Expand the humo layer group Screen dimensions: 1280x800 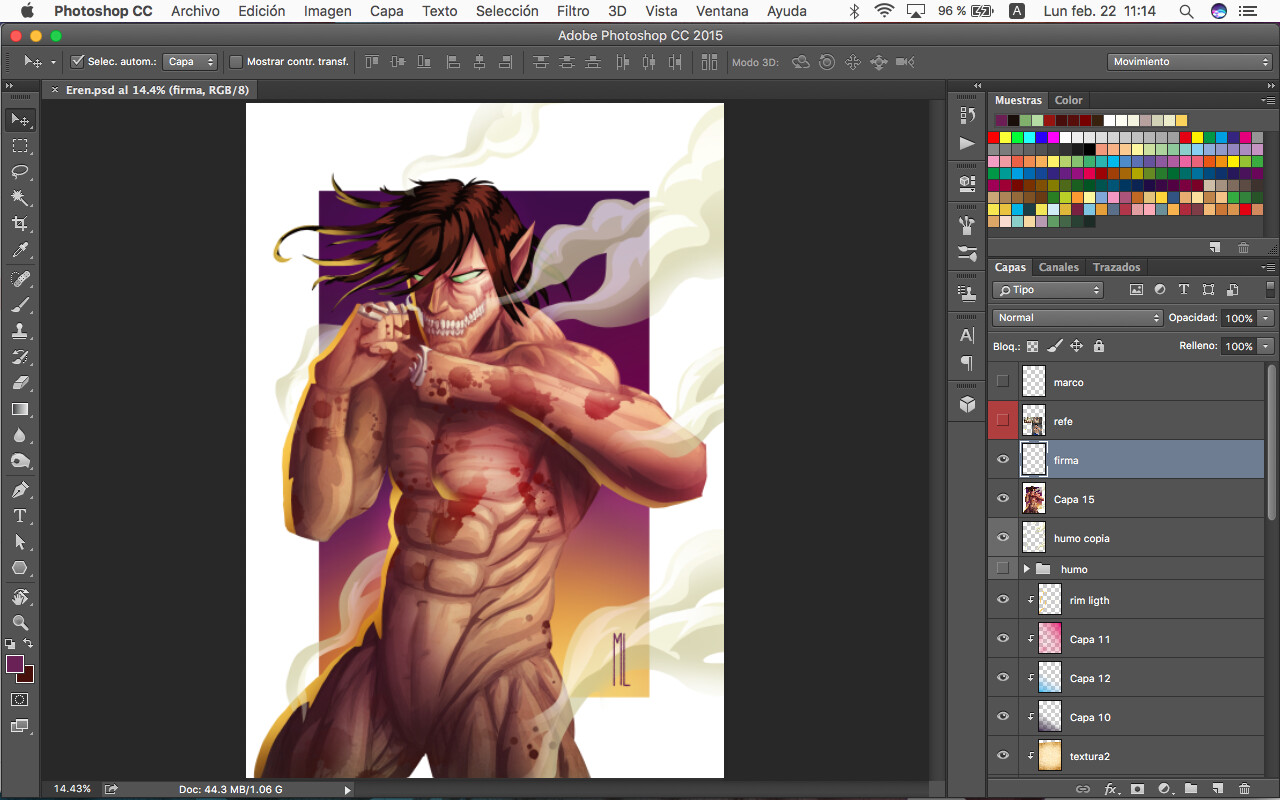click(x=1026, y=569)
